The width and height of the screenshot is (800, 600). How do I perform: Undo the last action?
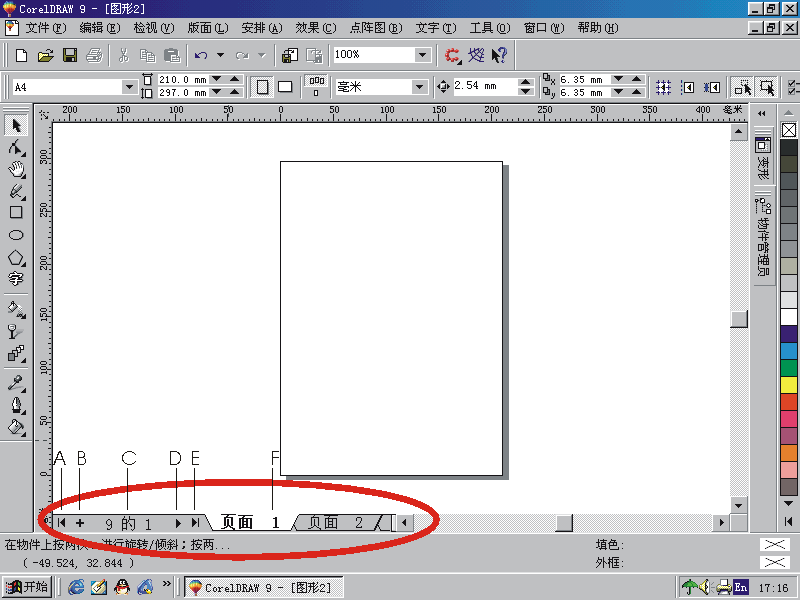pos(201,55)
